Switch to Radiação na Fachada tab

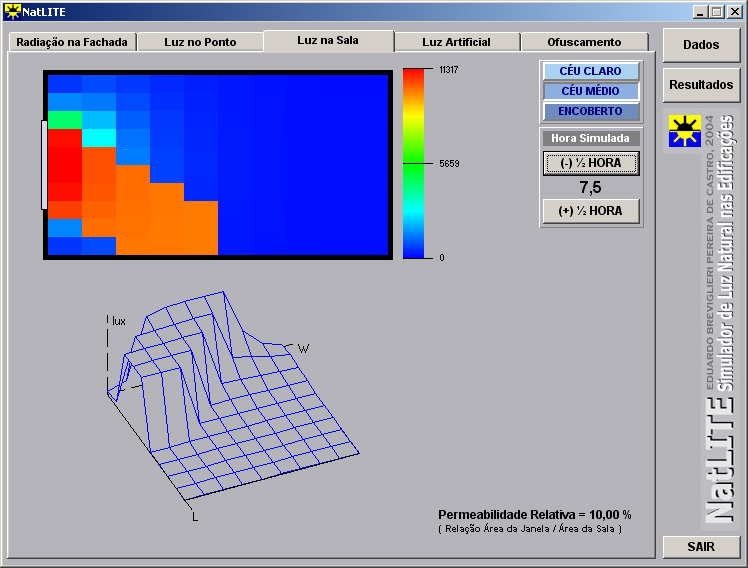pos(72,42)
